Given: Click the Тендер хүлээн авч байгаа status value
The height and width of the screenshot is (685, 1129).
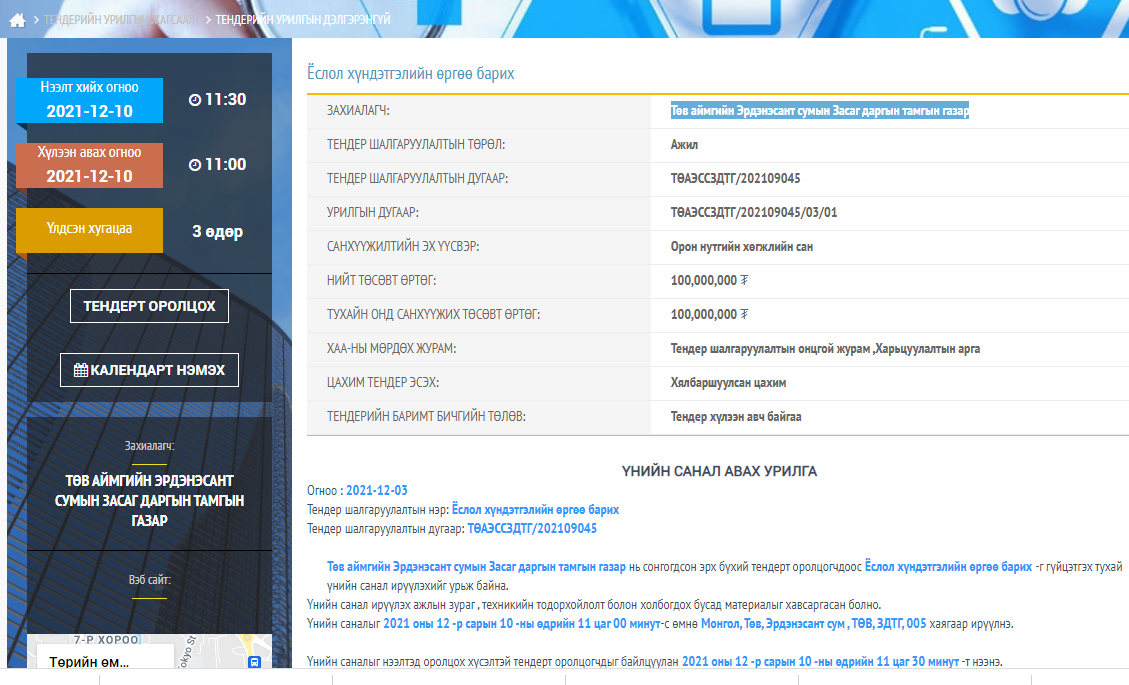Looking at the screenshot, I should click(735, 417).
